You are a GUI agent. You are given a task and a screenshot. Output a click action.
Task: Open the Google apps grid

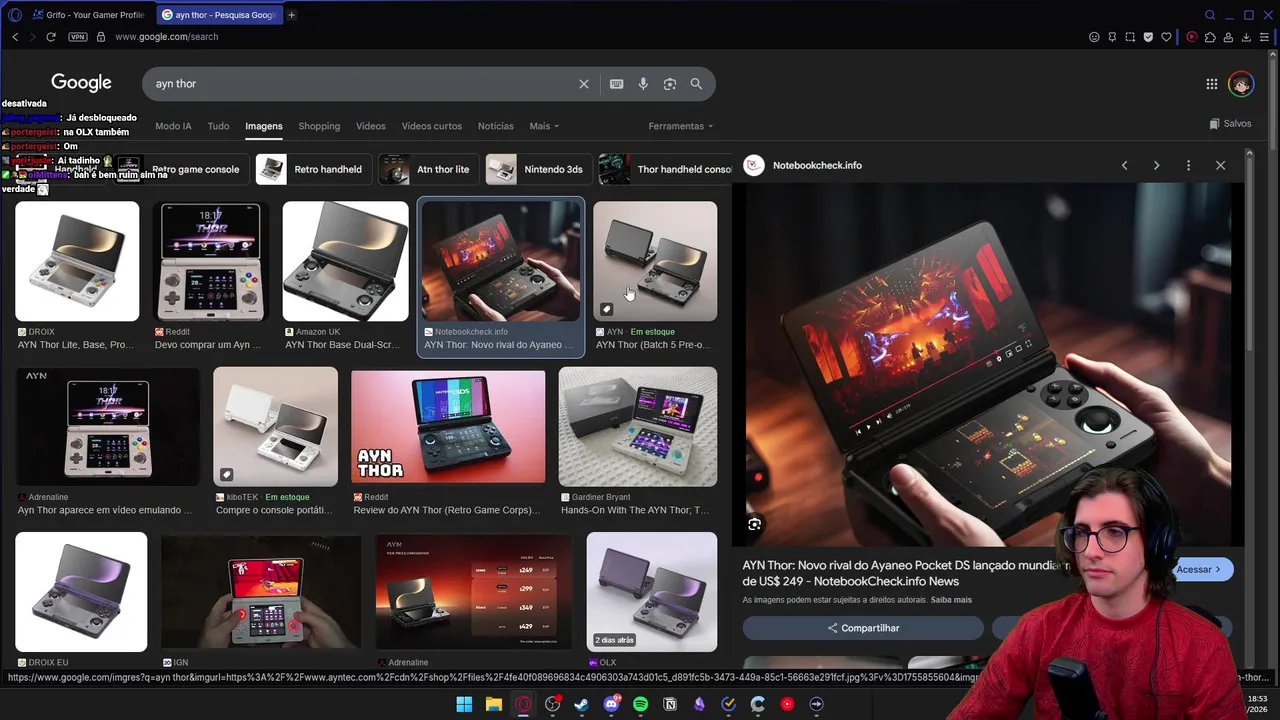click(1212, 84)
